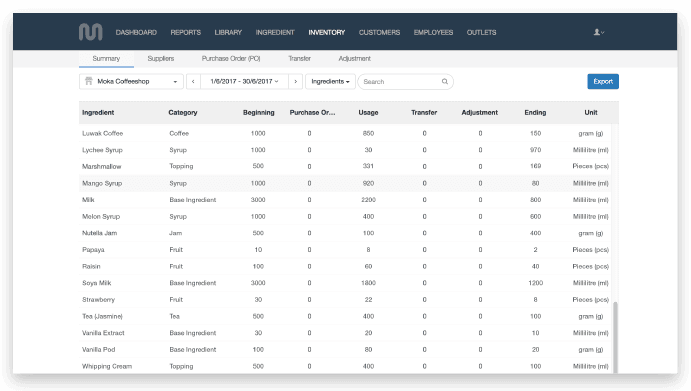691x391 pixels.
Task: Select the Mango Syrup row
Action: [345, 183]
